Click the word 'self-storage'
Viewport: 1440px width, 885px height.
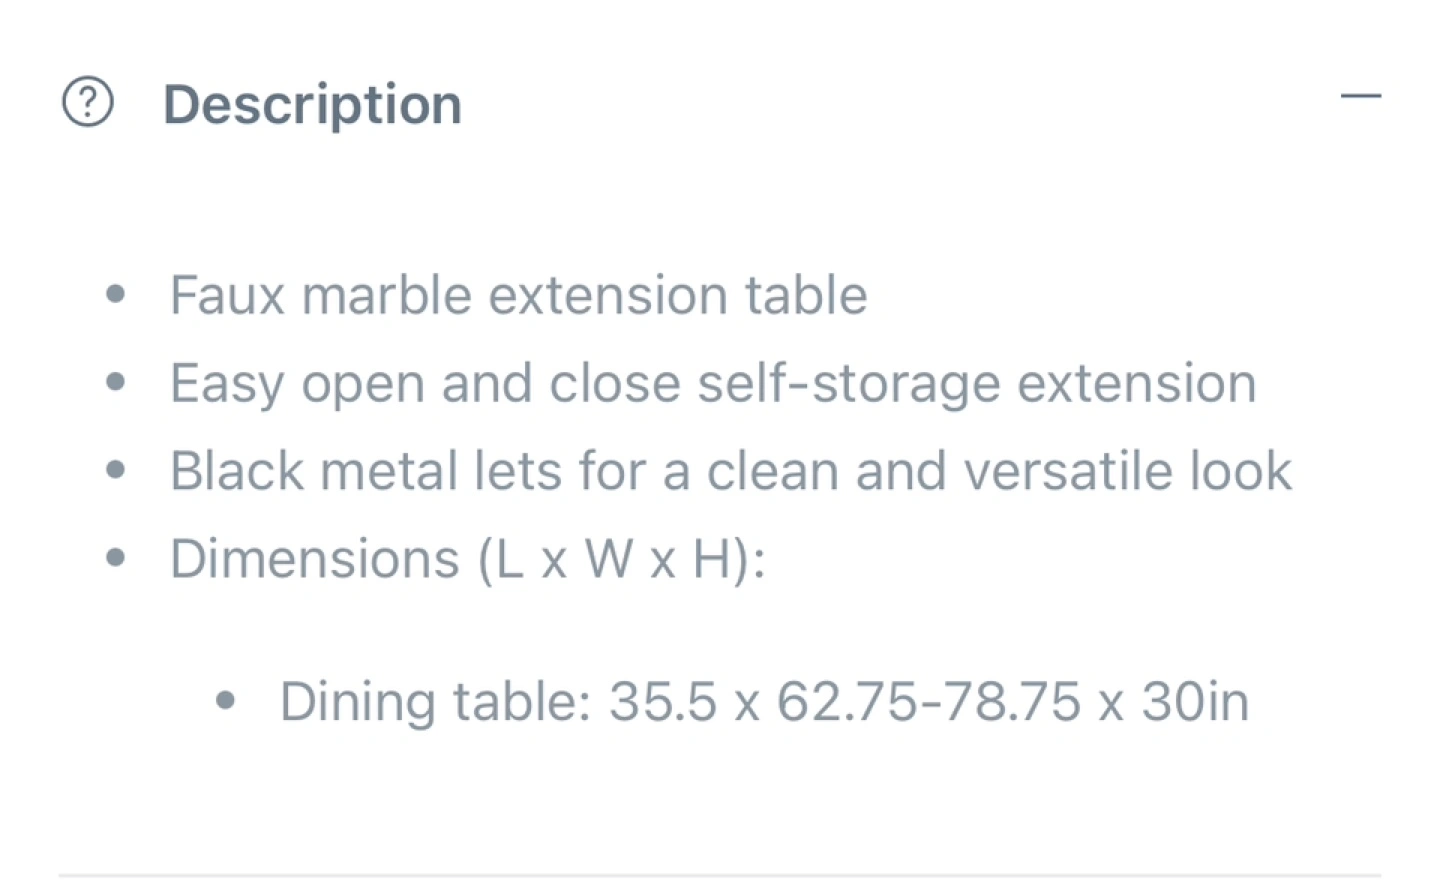[x=849, y=383]
